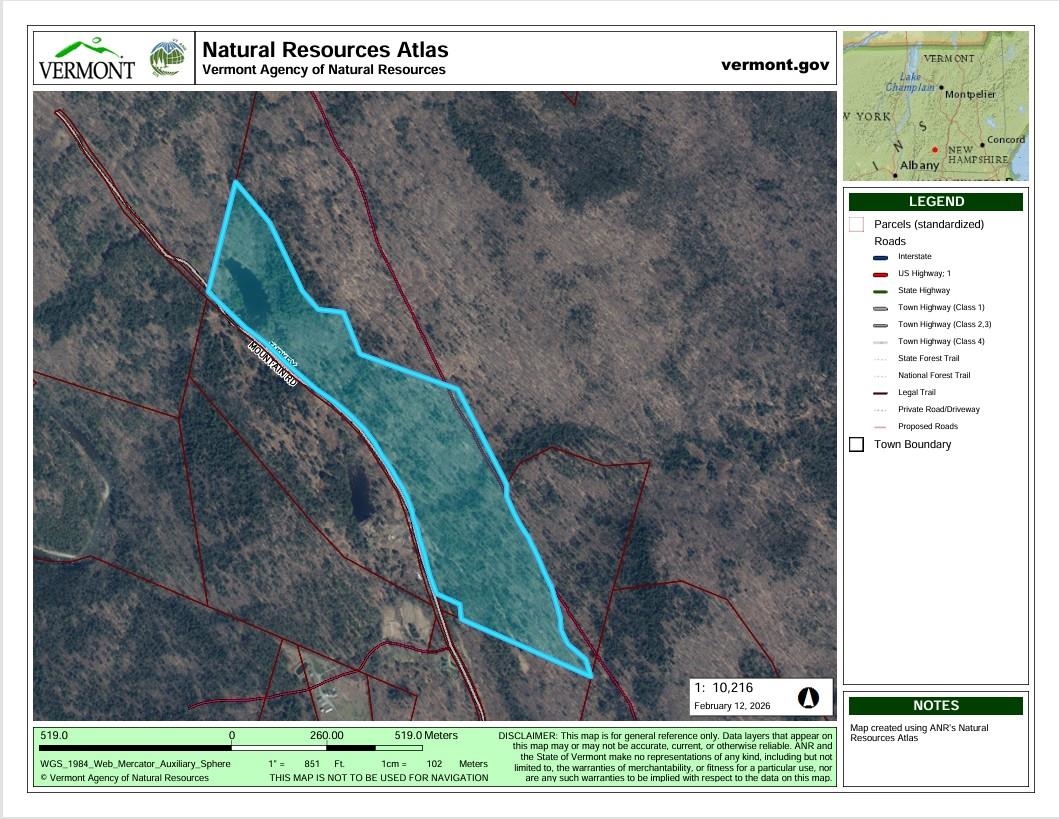The image size is (1059, 819).
Task: Select the State Highway green legend symbol
Action: pyautogui.click(x=880, y=291)
